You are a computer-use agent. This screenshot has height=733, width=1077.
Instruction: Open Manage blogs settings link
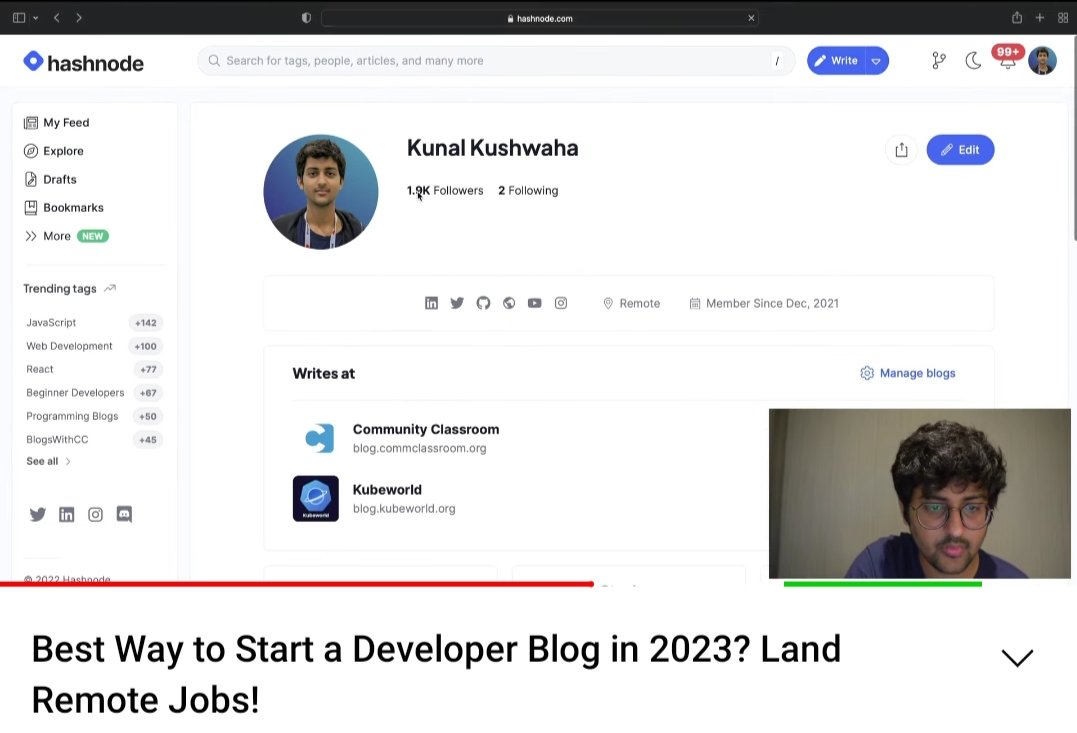pos(908,373)
